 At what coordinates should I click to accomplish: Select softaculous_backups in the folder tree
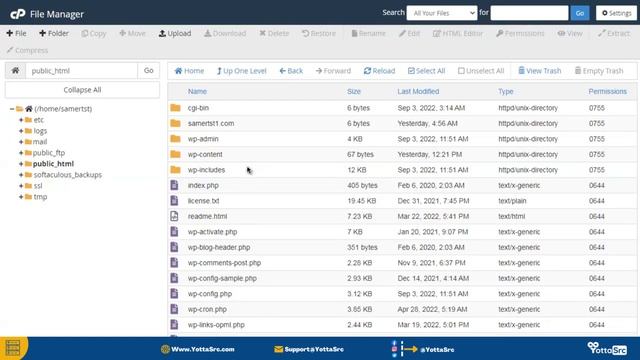pyautogui.click(x=67, y=175)
